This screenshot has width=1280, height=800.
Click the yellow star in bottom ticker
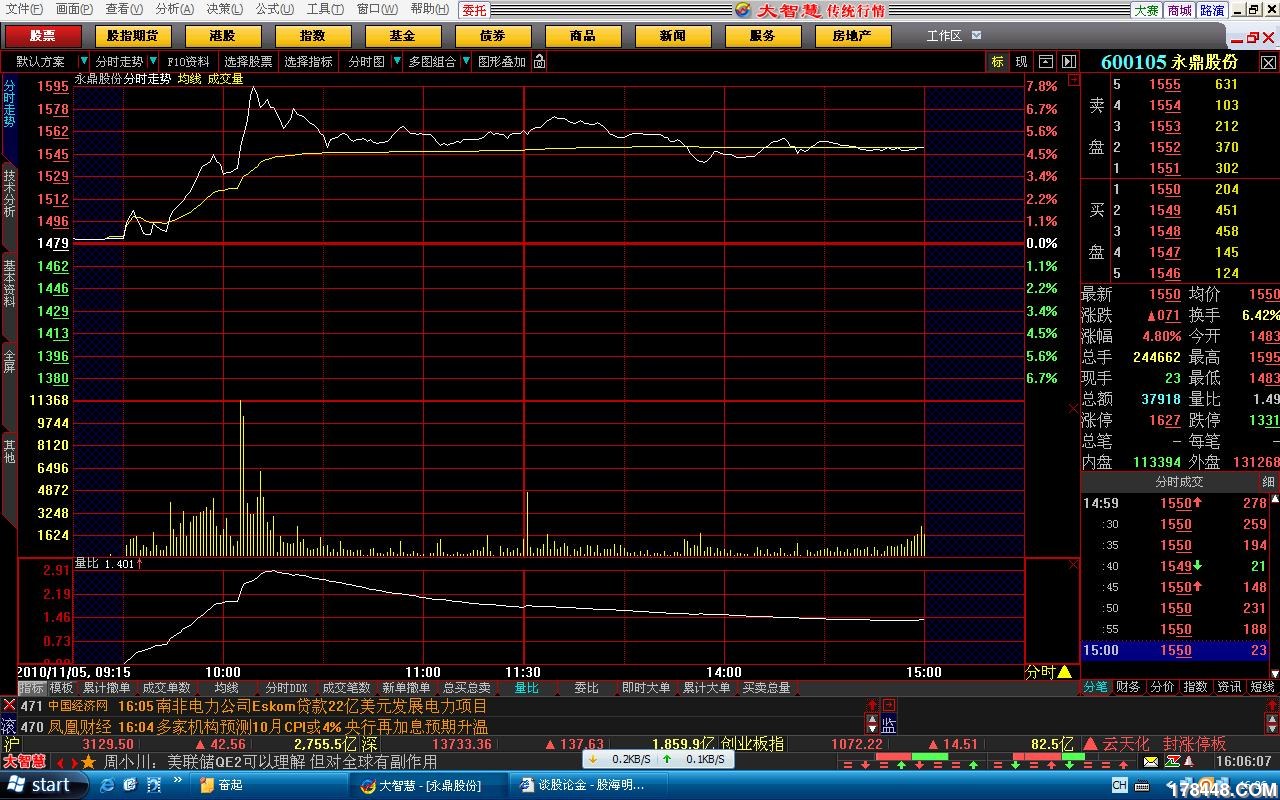(88, 762)
